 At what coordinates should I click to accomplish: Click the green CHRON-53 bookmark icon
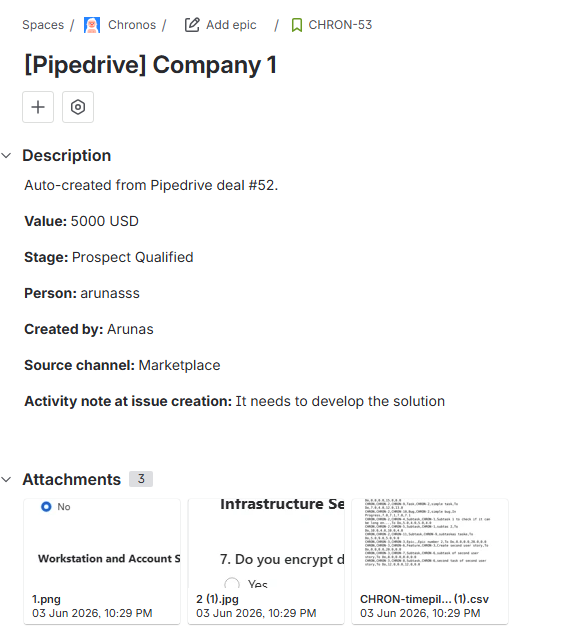(297, 25)
